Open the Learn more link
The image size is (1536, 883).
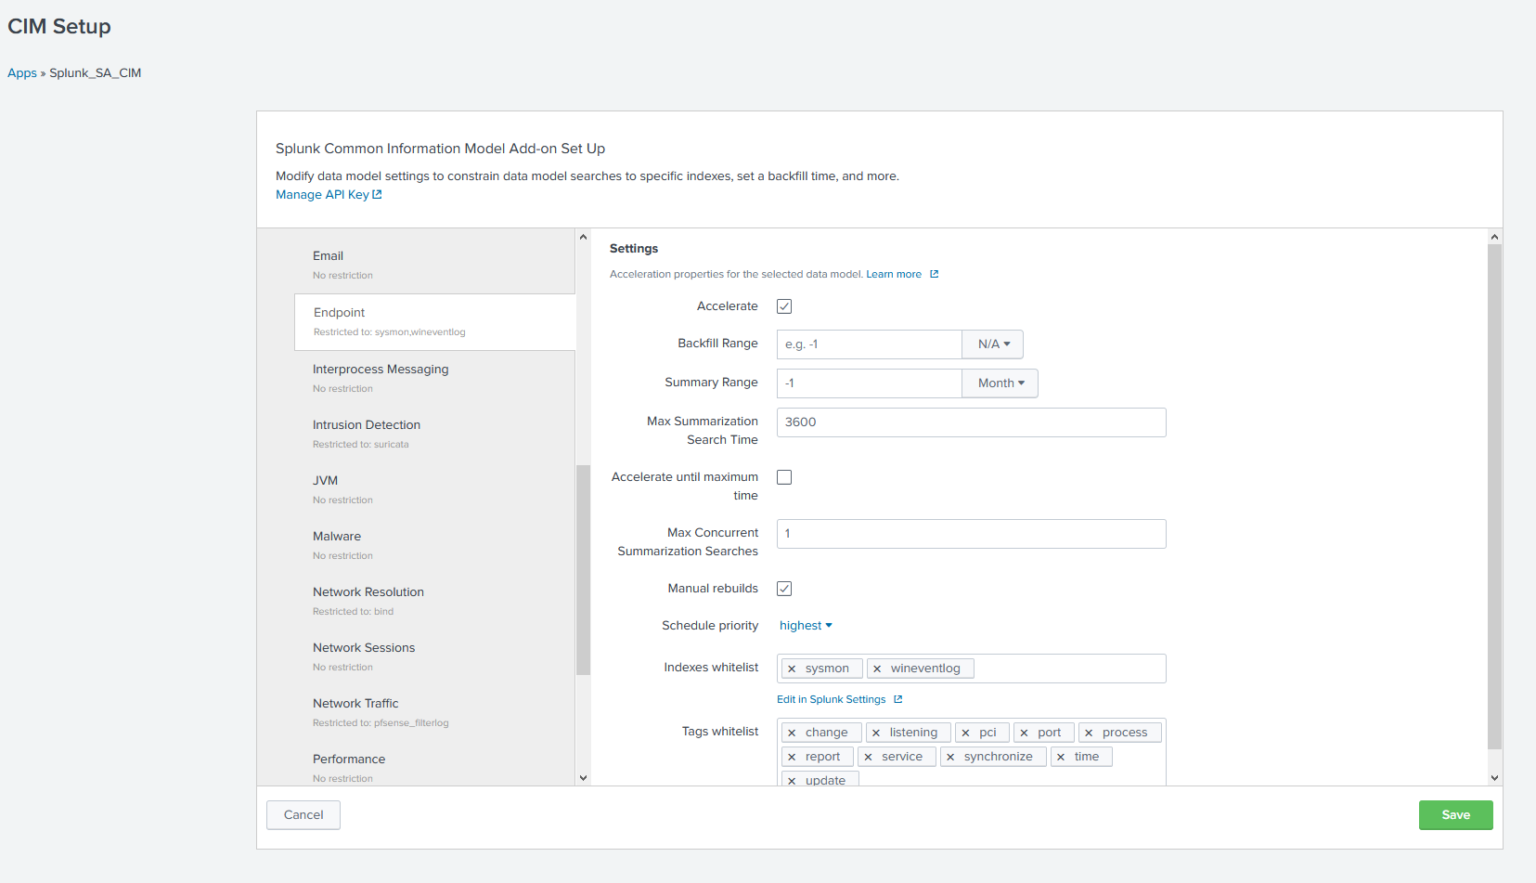(x=892, y=274)
